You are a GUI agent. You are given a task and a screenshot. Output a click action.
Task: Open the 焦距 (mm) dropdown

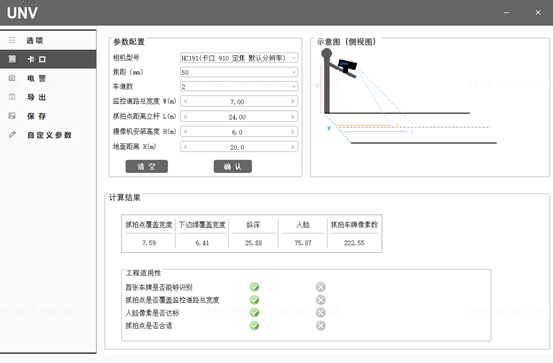point(239,72)
